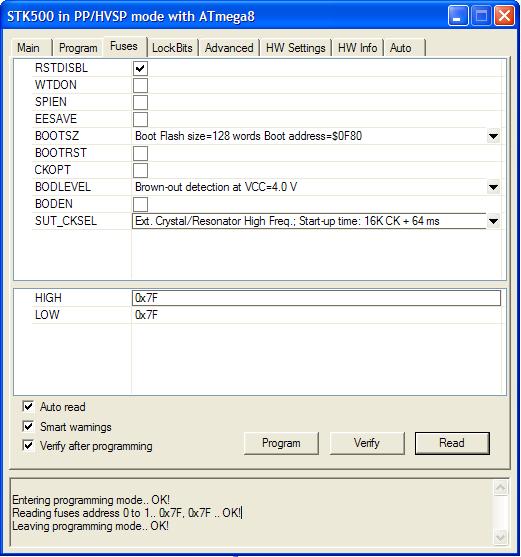Check the EESAVE fuse box

point(140,119)
